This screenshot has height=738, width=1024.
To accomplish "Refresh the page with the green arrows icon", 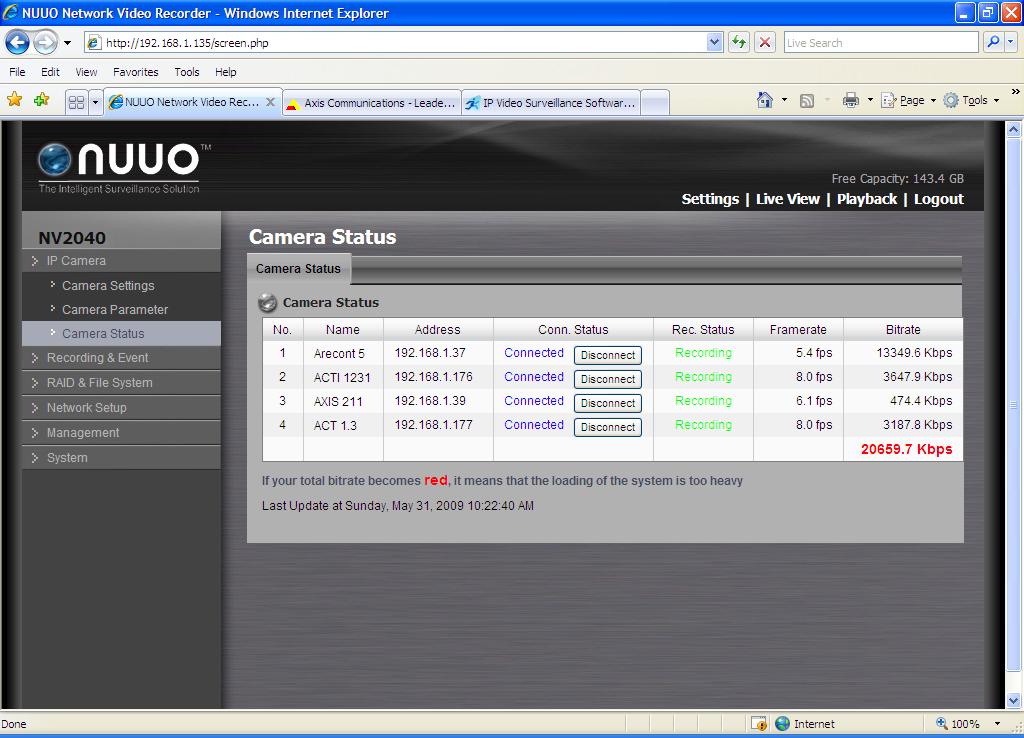I will [739, 43].
